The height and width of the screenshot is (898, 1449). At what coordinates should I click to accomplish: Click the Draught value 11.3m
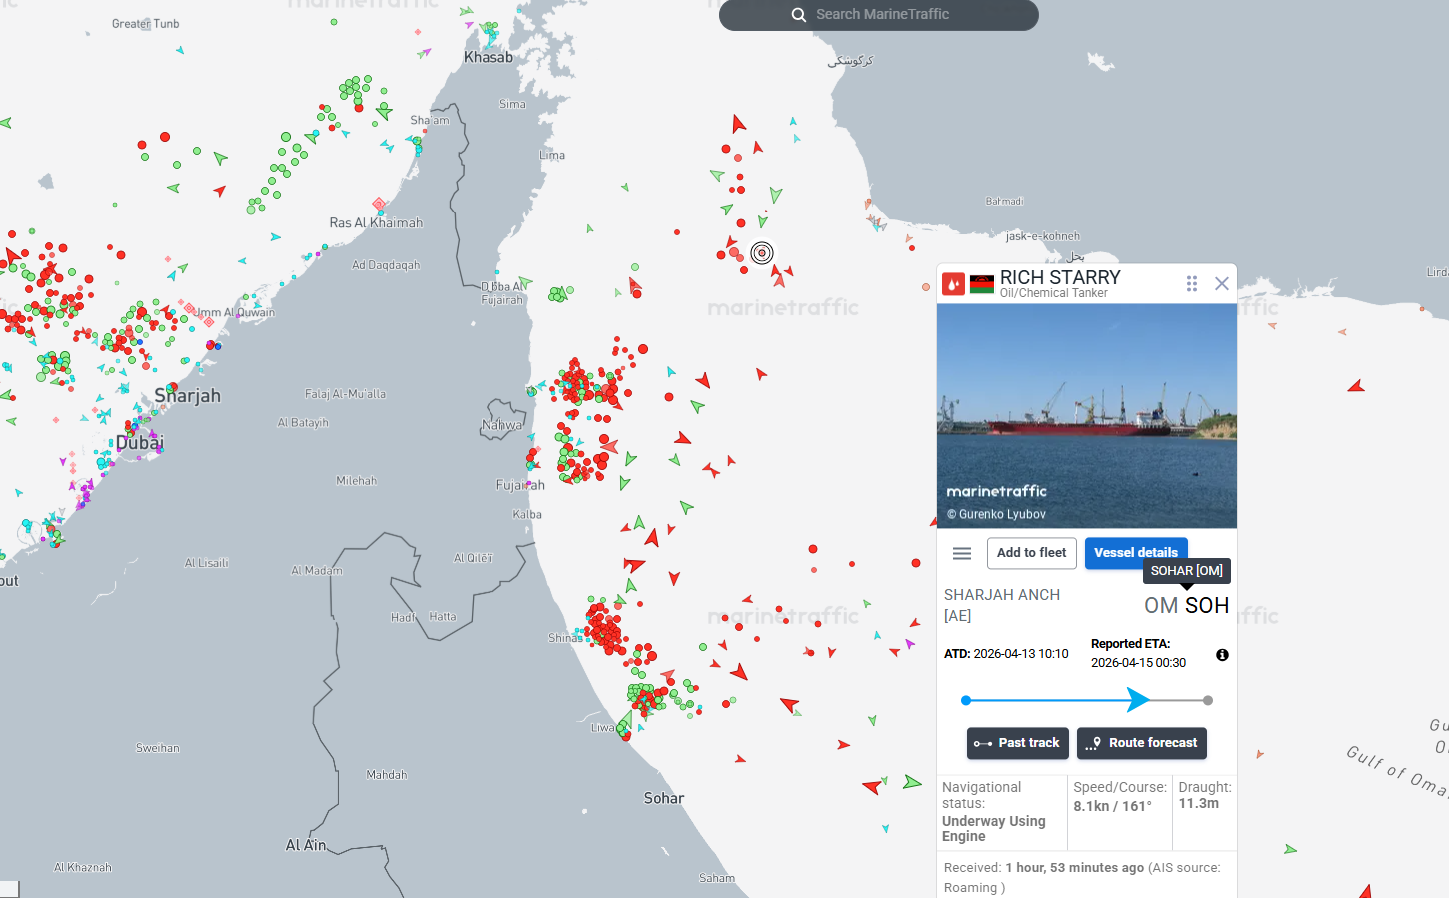(x=1199, y=803)
